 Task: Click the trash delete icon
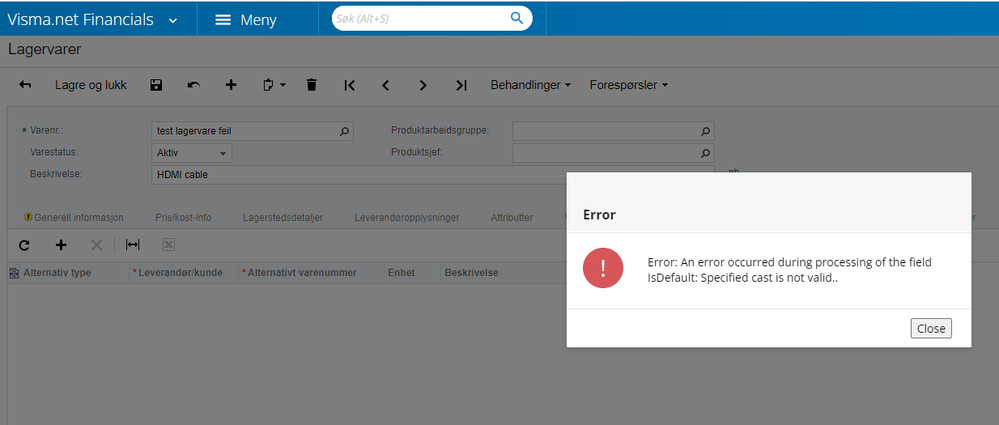pos(312,85)
